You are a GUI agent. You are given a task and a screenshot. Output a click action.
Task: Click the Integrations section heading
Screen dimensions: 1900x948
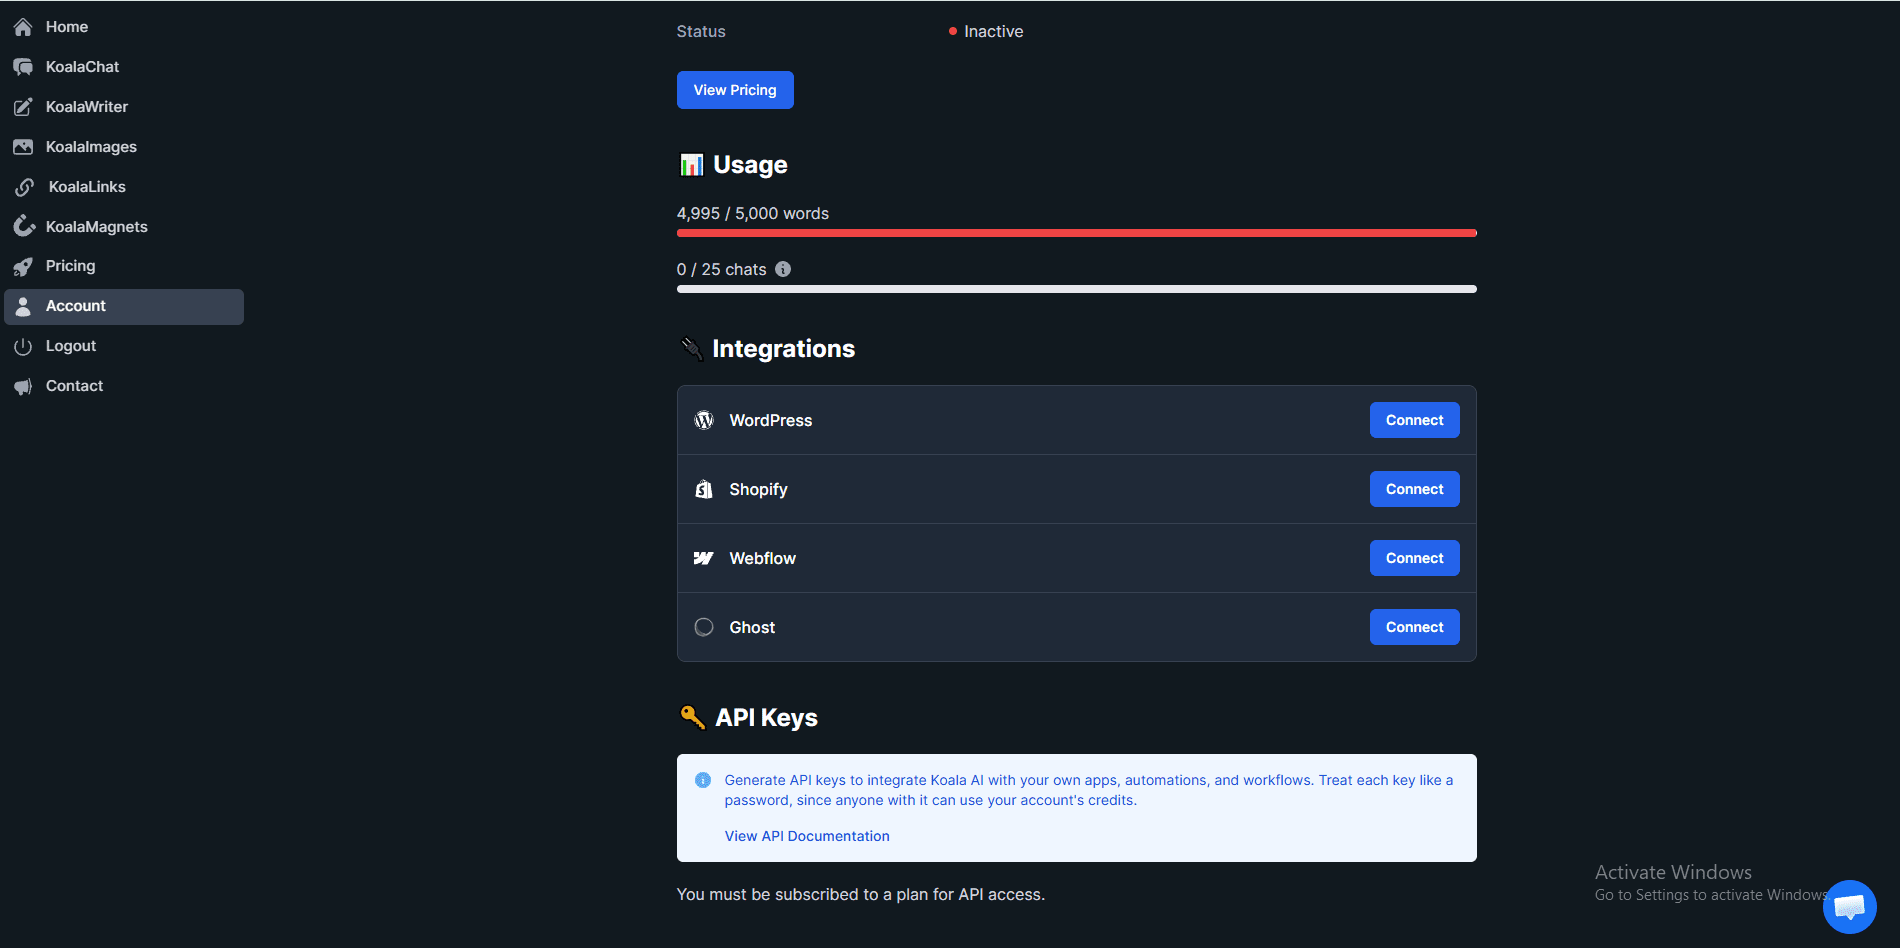click(784, 349)
